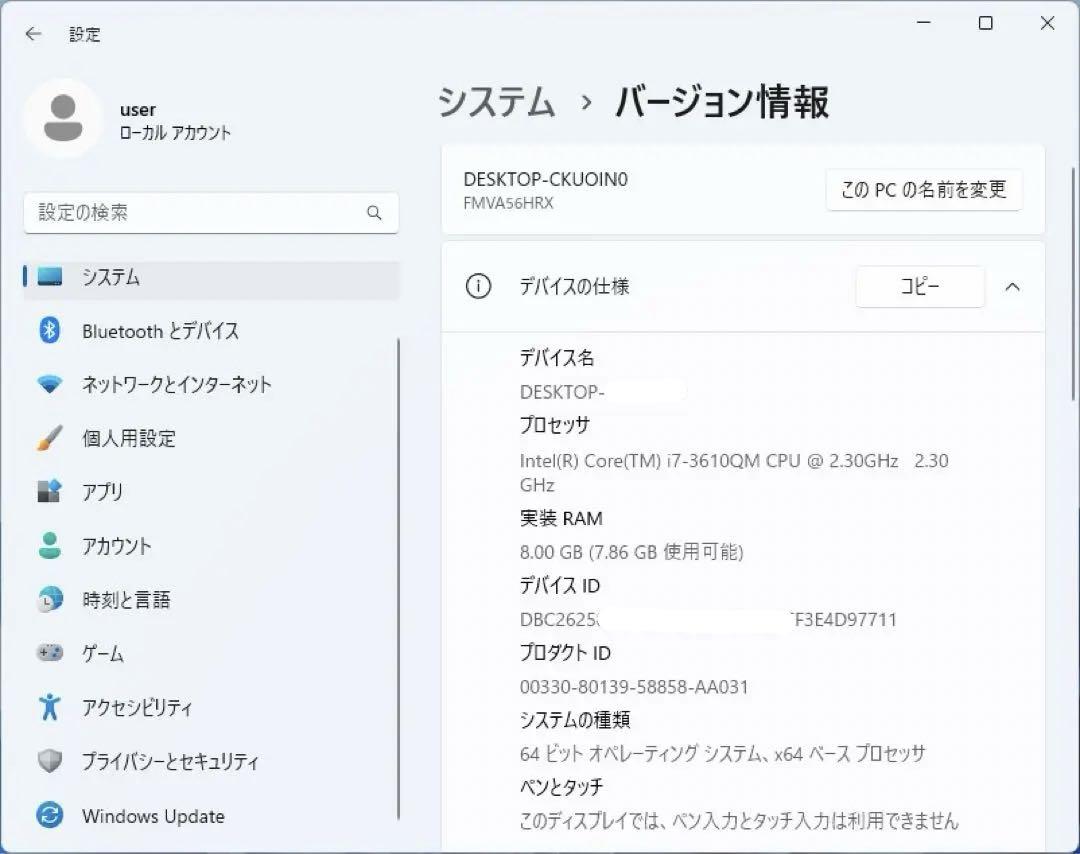The height and width of the screenshot is (854, 1080).
Task: Click システム breadcrumb link in the header
Action: 497,102
